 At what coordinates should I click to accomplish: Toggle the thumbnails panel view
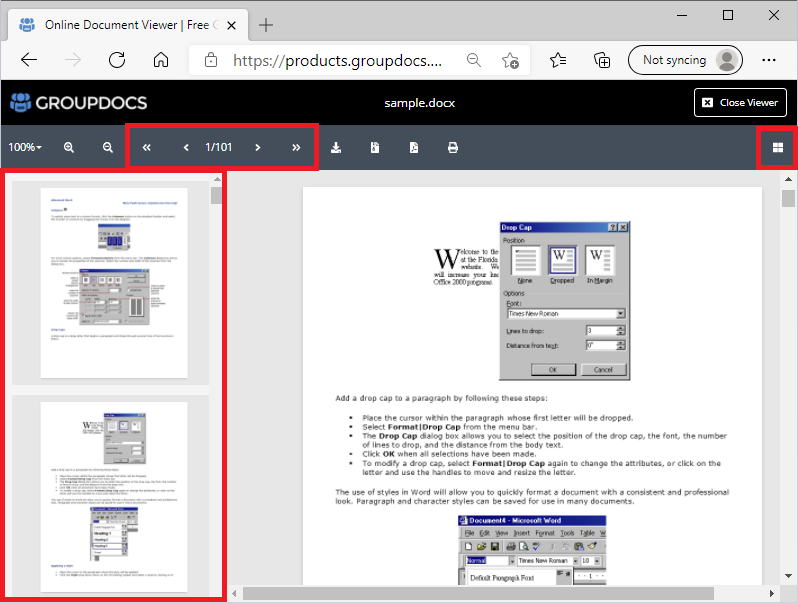(x=776, y=148)
